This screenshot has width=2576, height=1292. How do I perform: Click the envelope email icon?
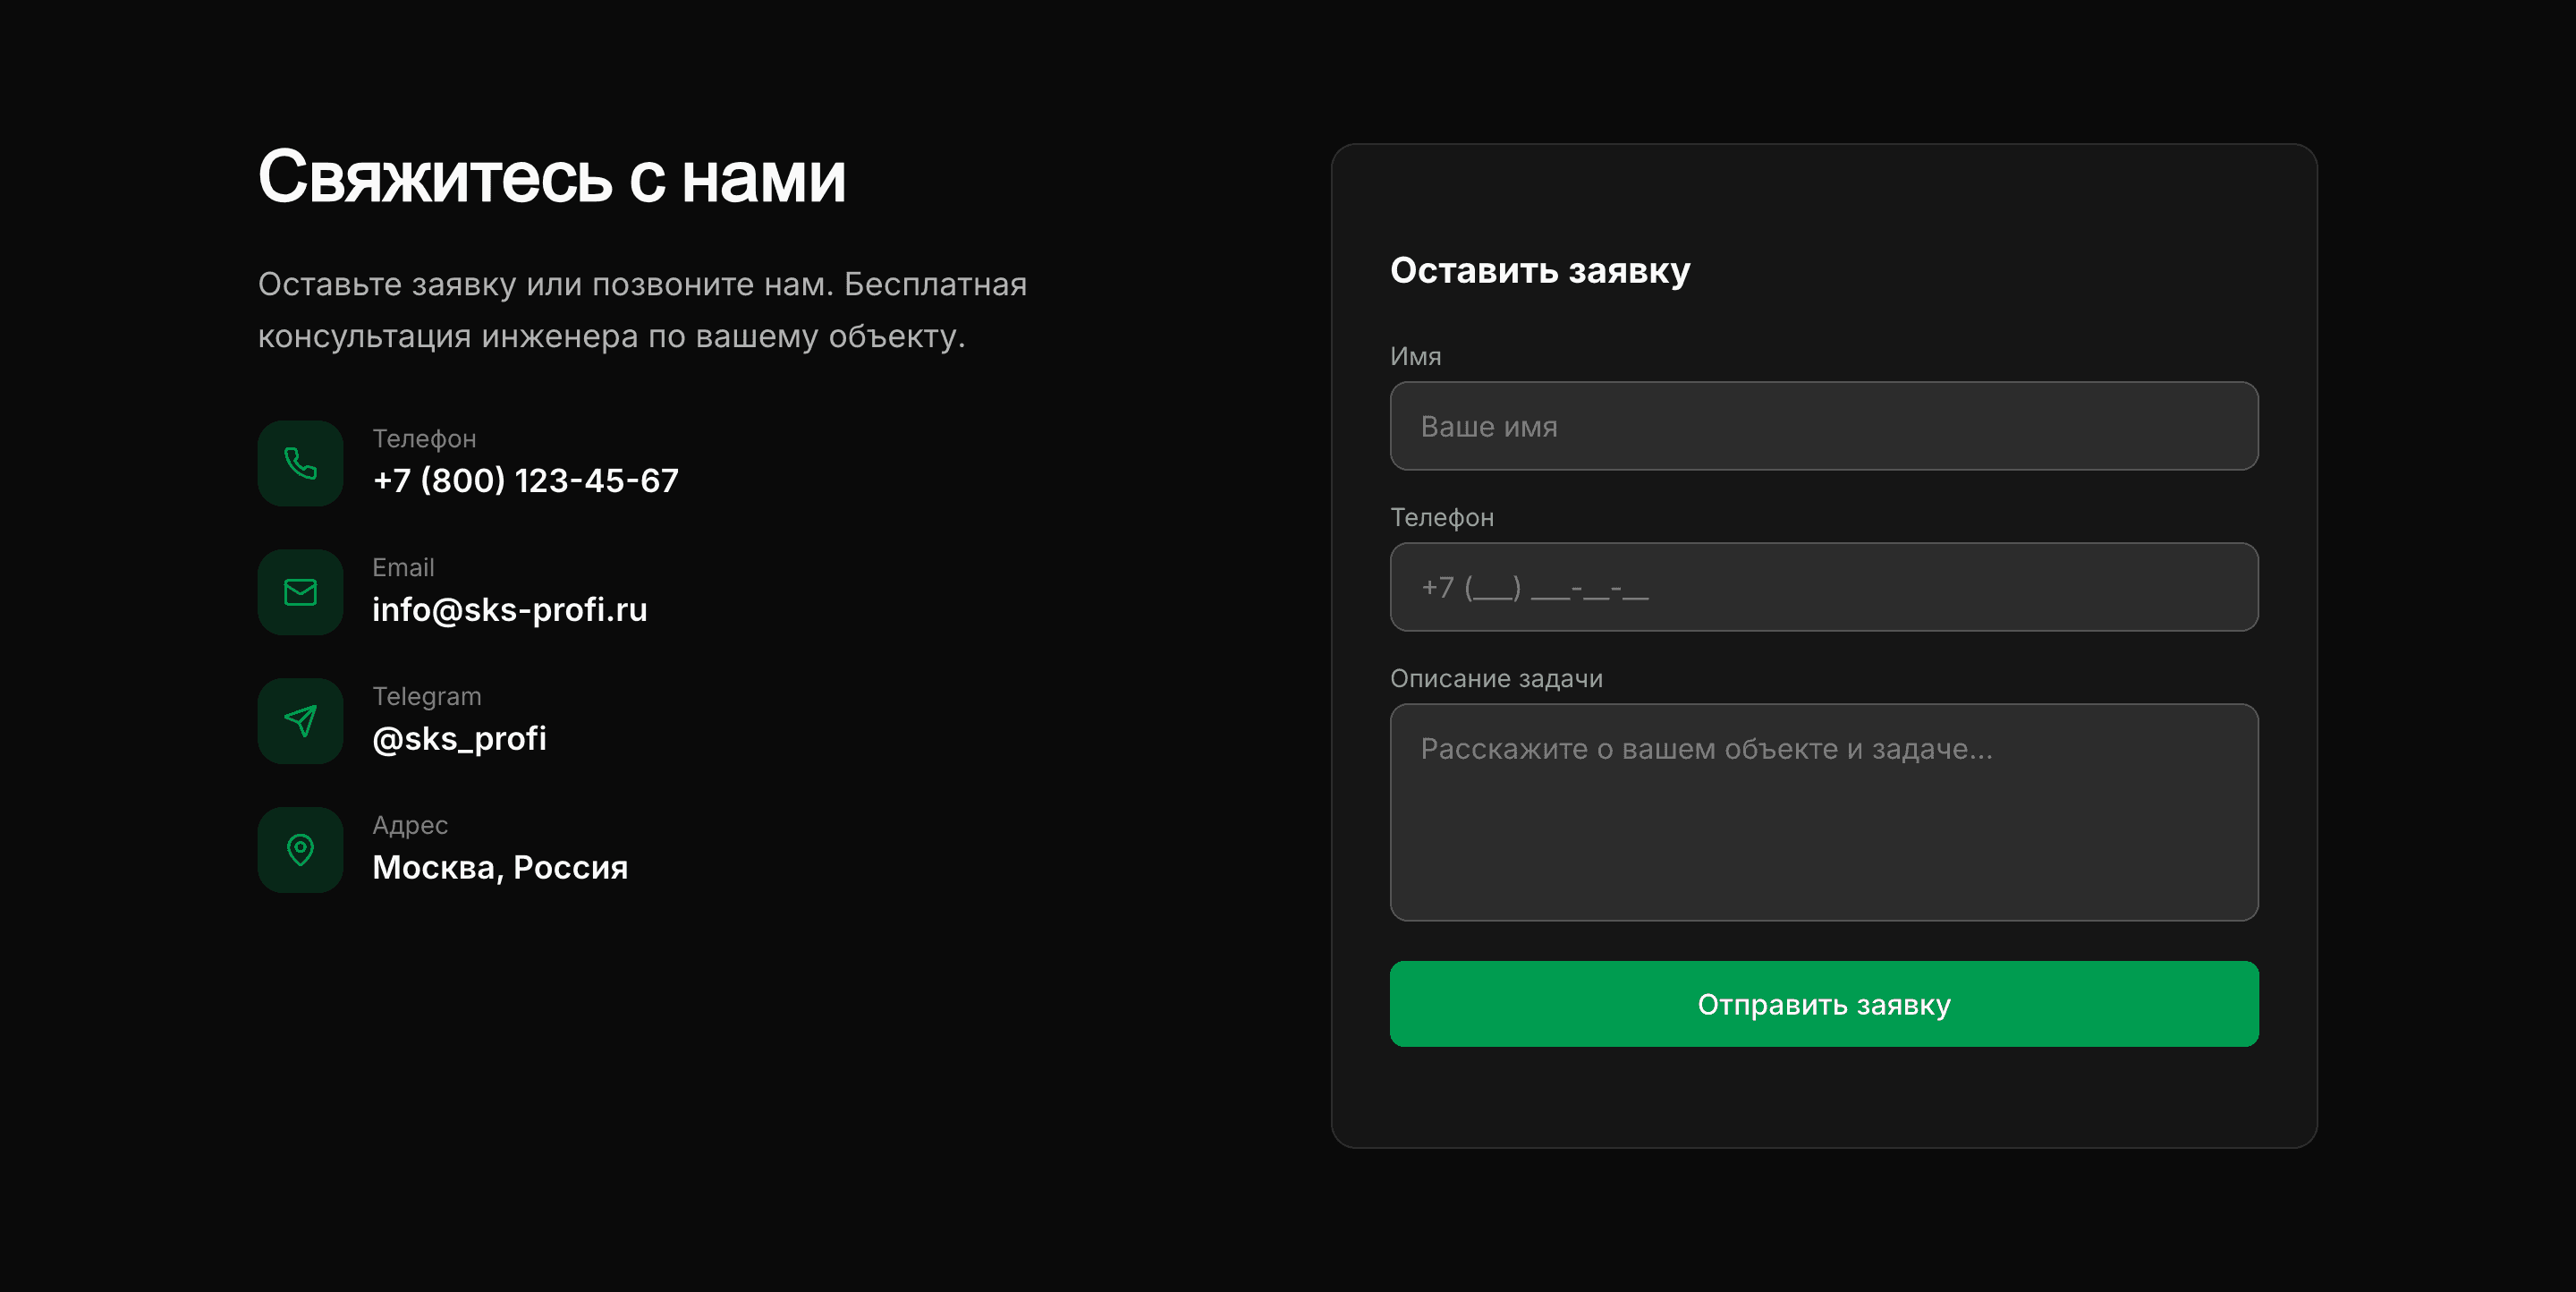coord(300,592)
